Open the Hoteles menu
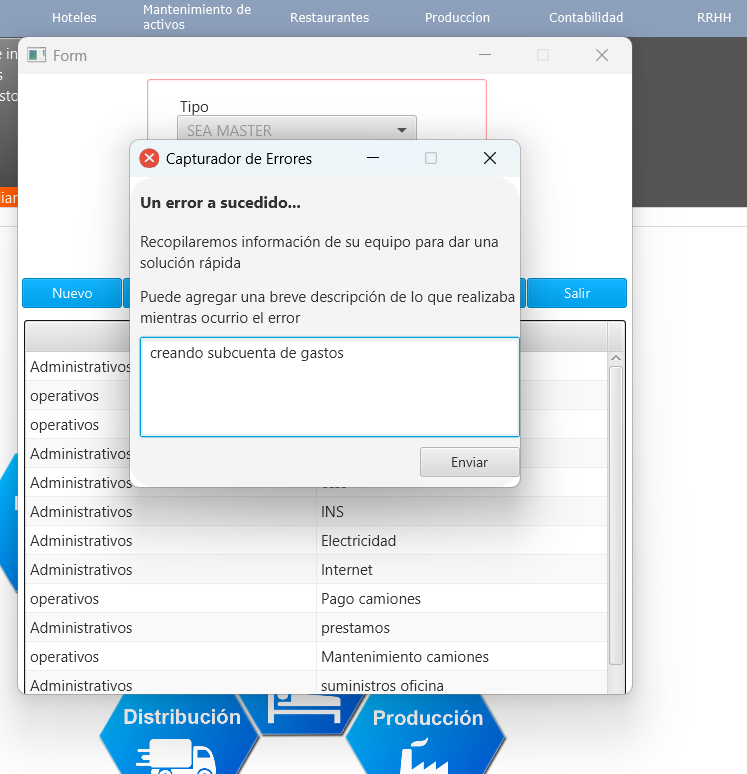This screenshot has height=774, width=747. (75, 18)
